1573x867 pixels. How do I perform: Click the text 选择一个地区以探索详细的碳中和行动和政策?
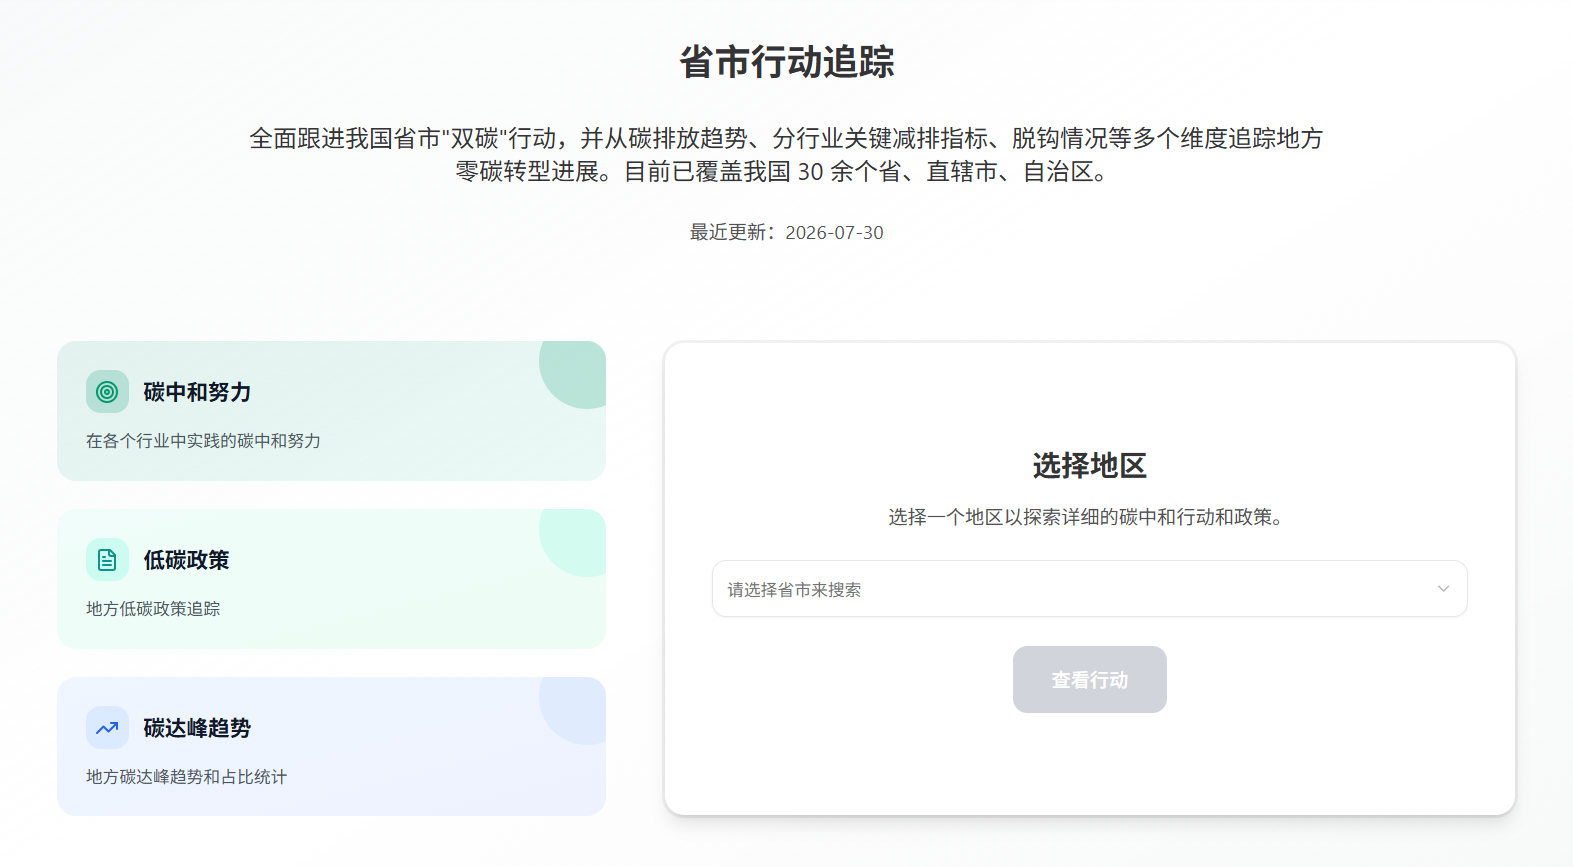(x=1089, y=517)
